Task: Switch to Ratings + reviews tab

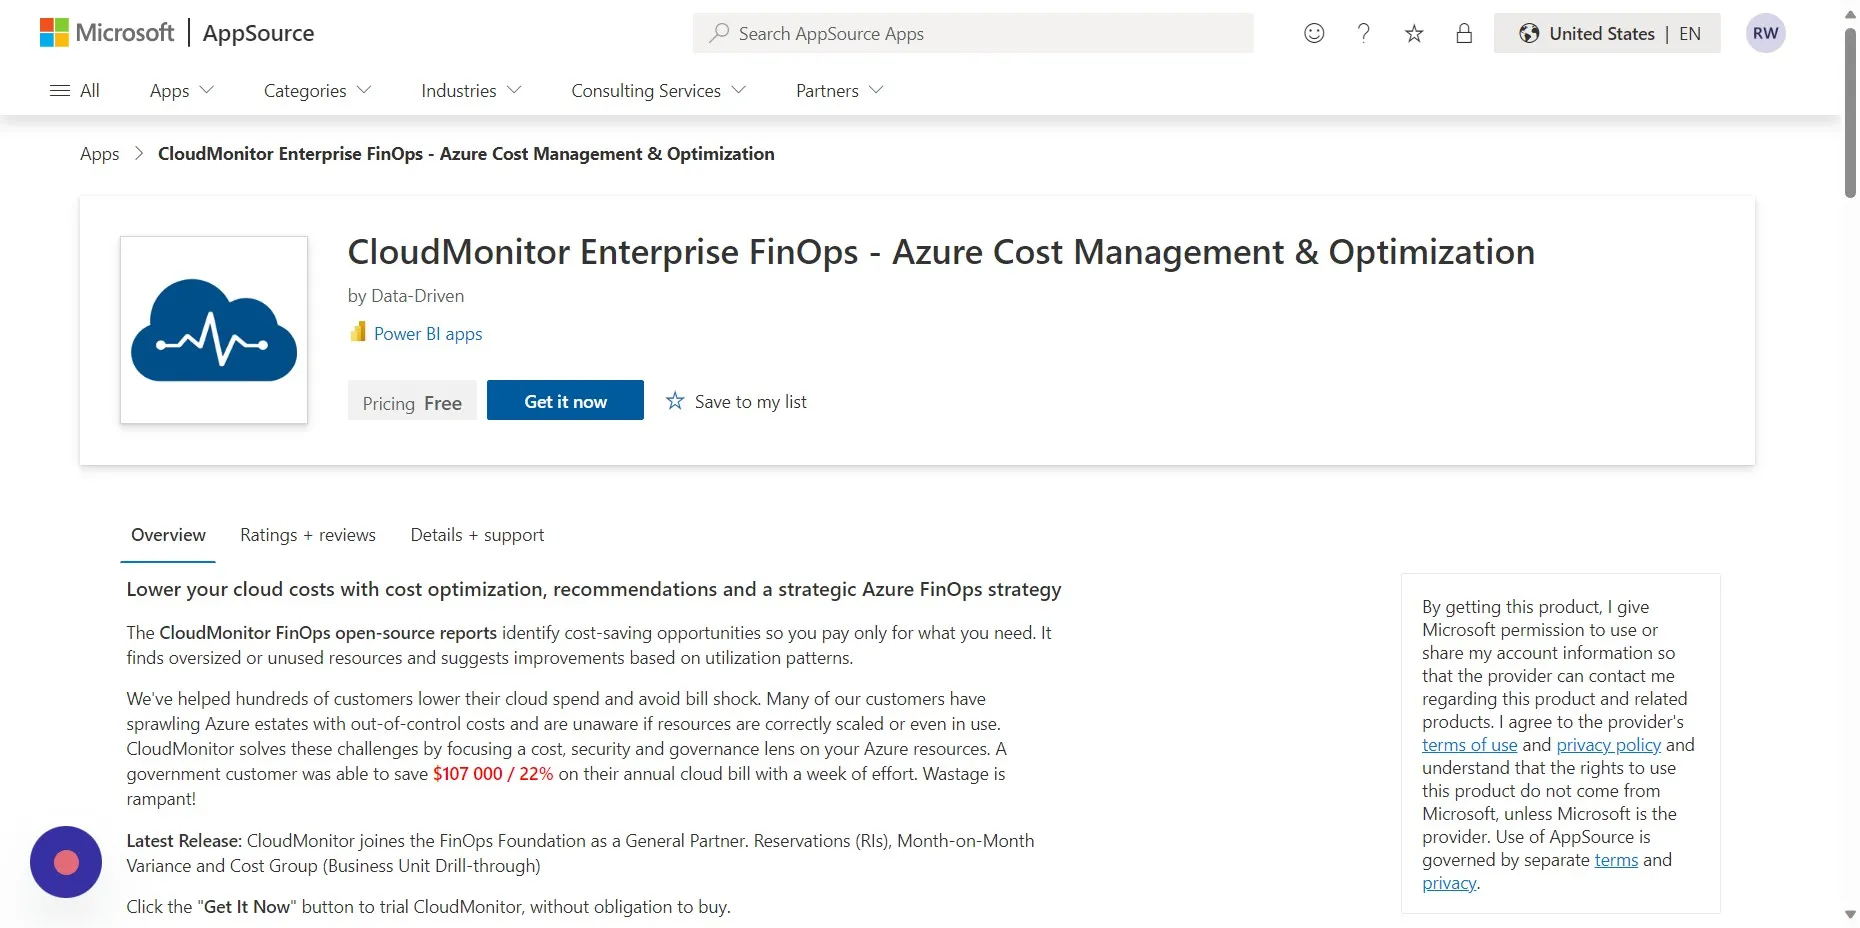Action: (308, 535)
